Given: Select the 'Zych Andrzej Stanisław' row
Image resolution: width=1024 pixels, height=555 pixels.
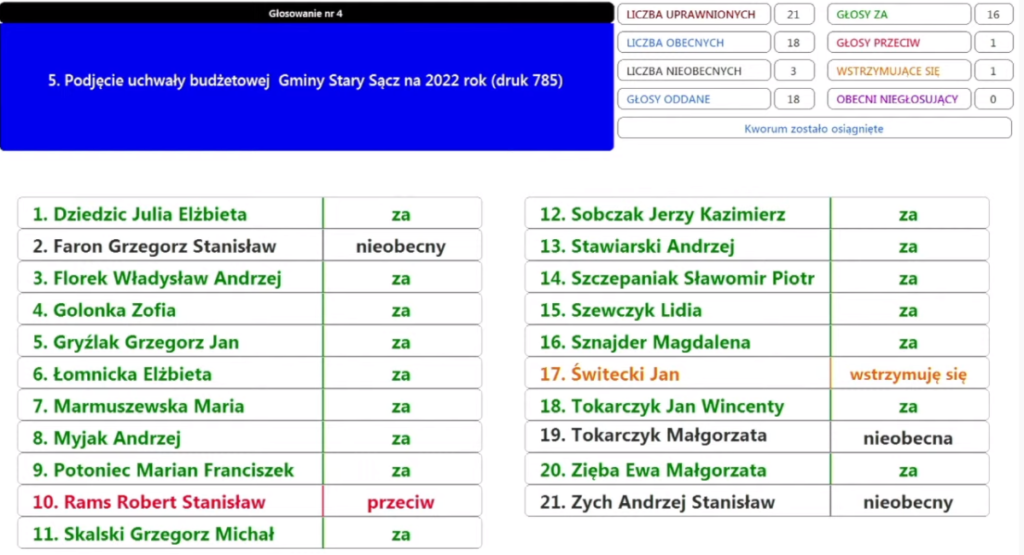Looking at the screenshot, I should pos(678,502).
